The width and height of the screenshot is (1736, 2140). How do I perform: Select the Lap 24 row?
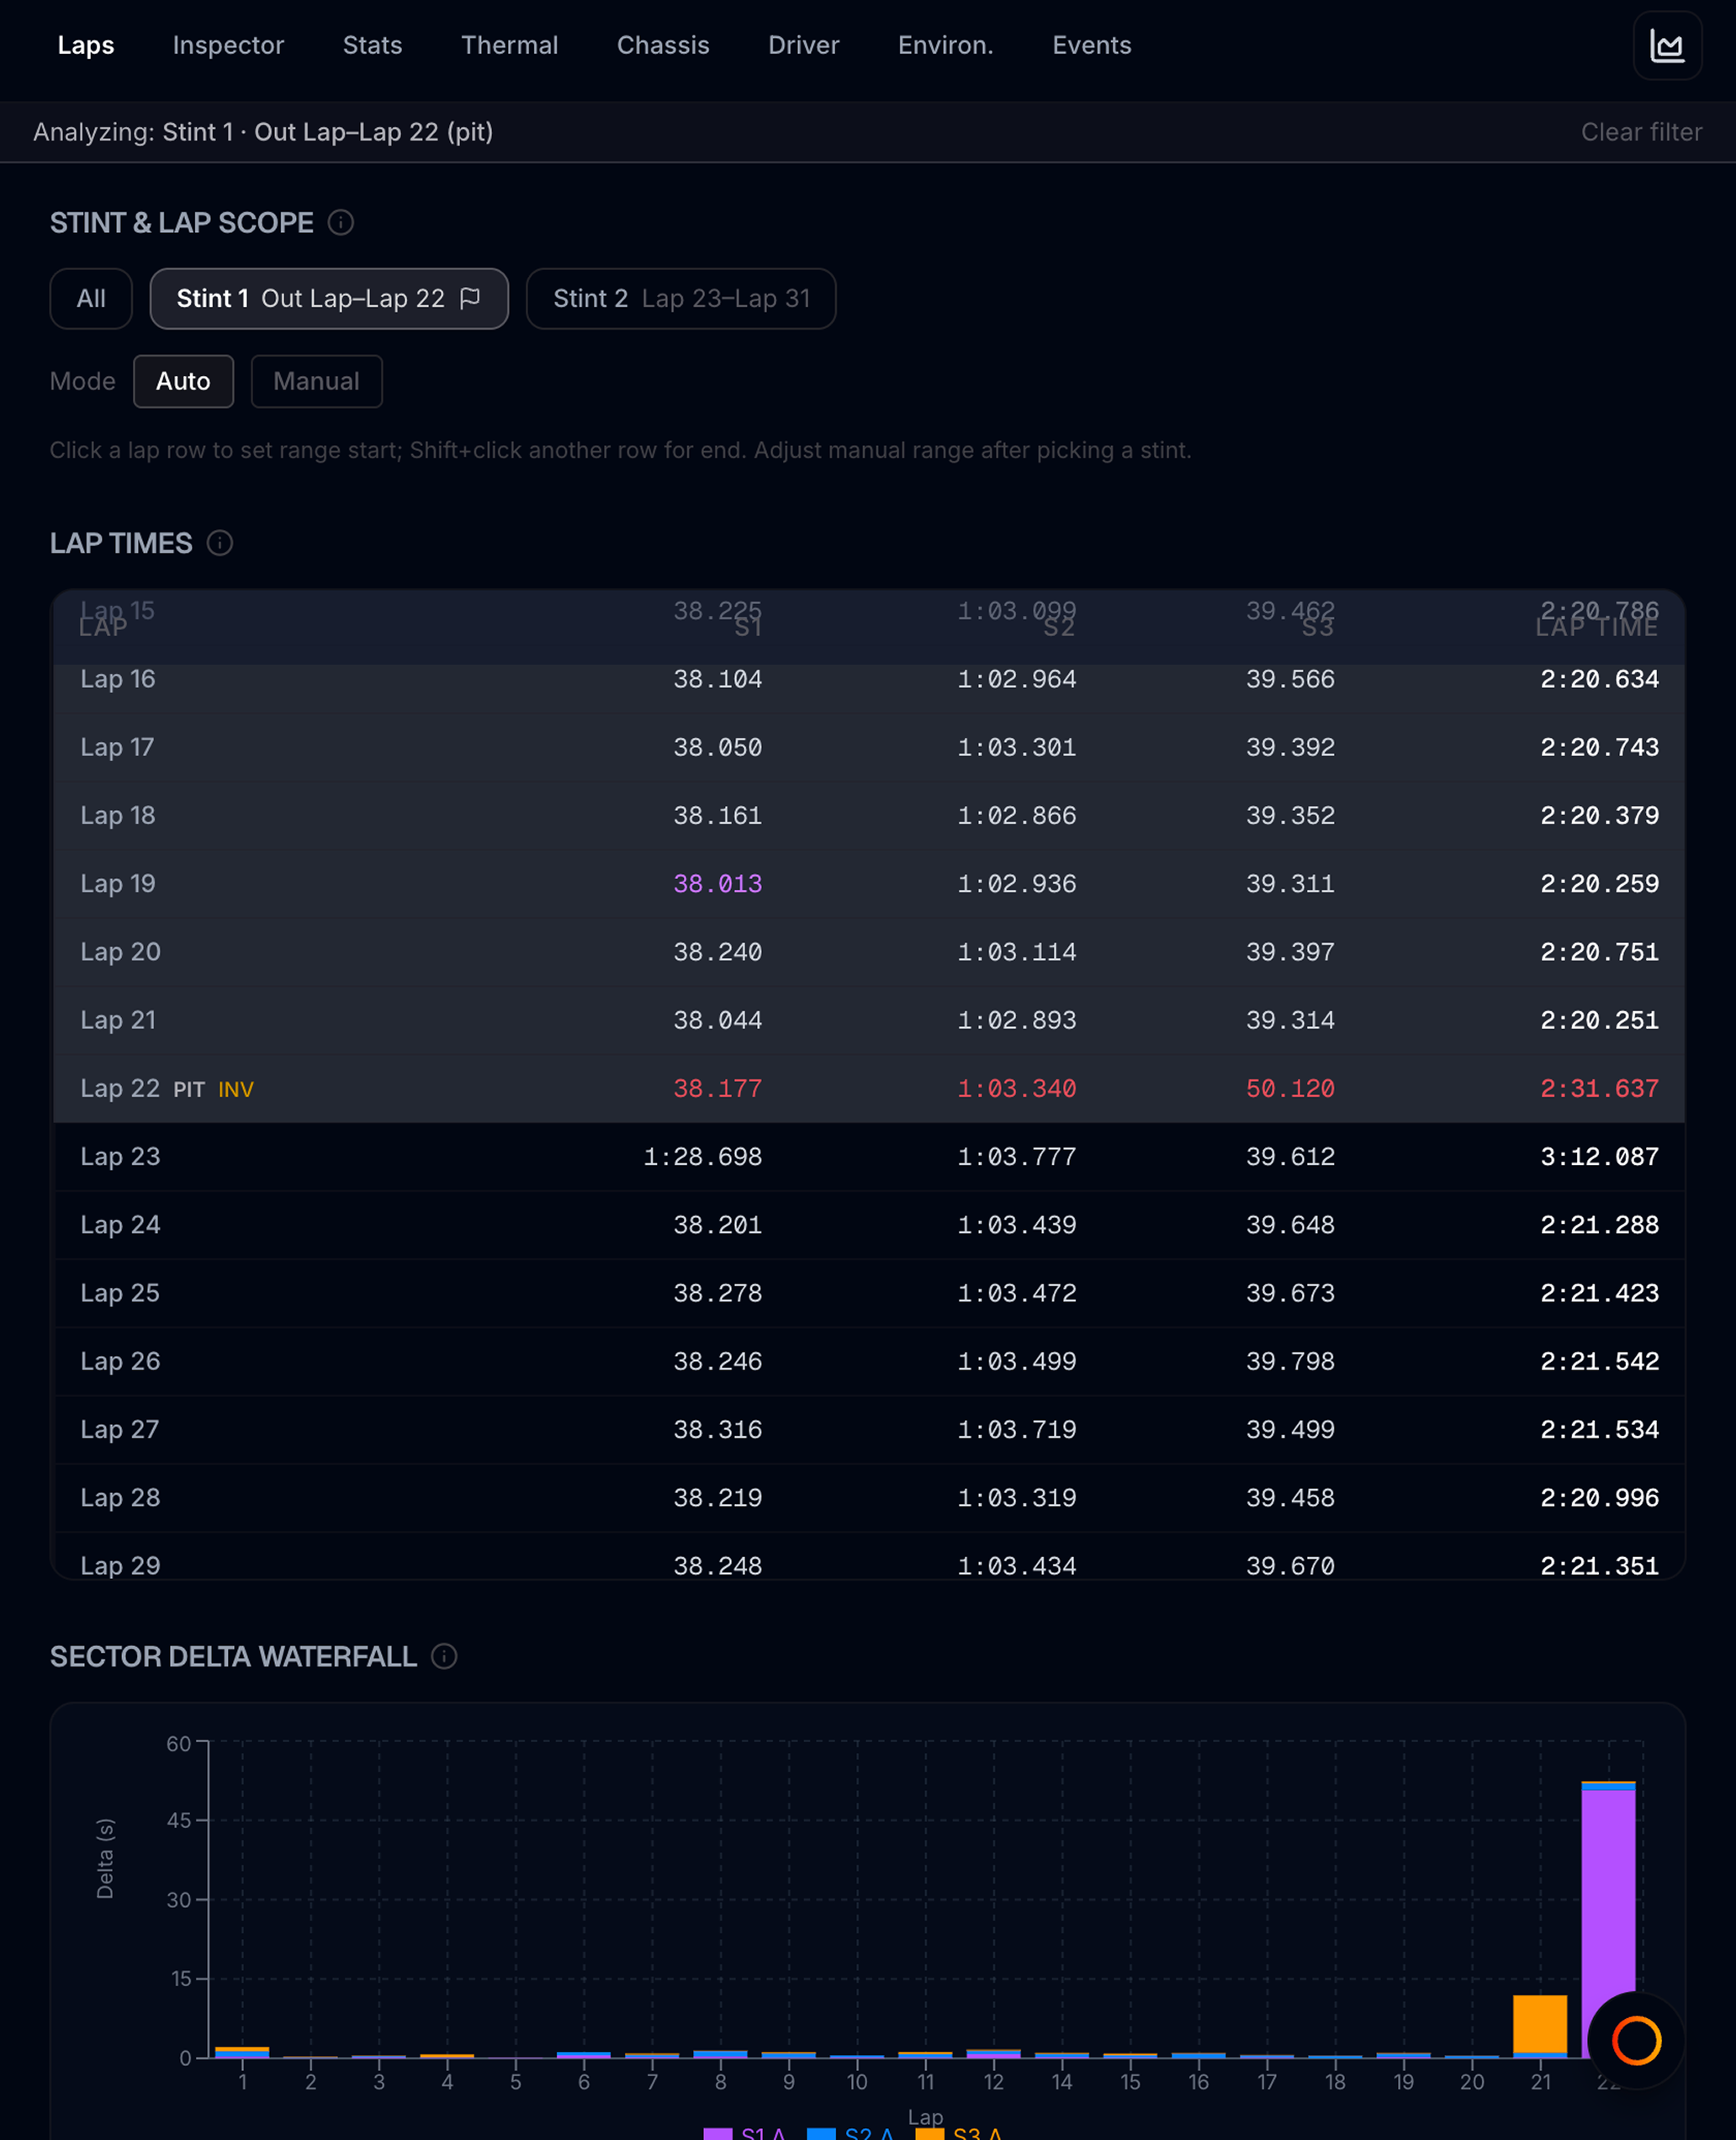868,1225
